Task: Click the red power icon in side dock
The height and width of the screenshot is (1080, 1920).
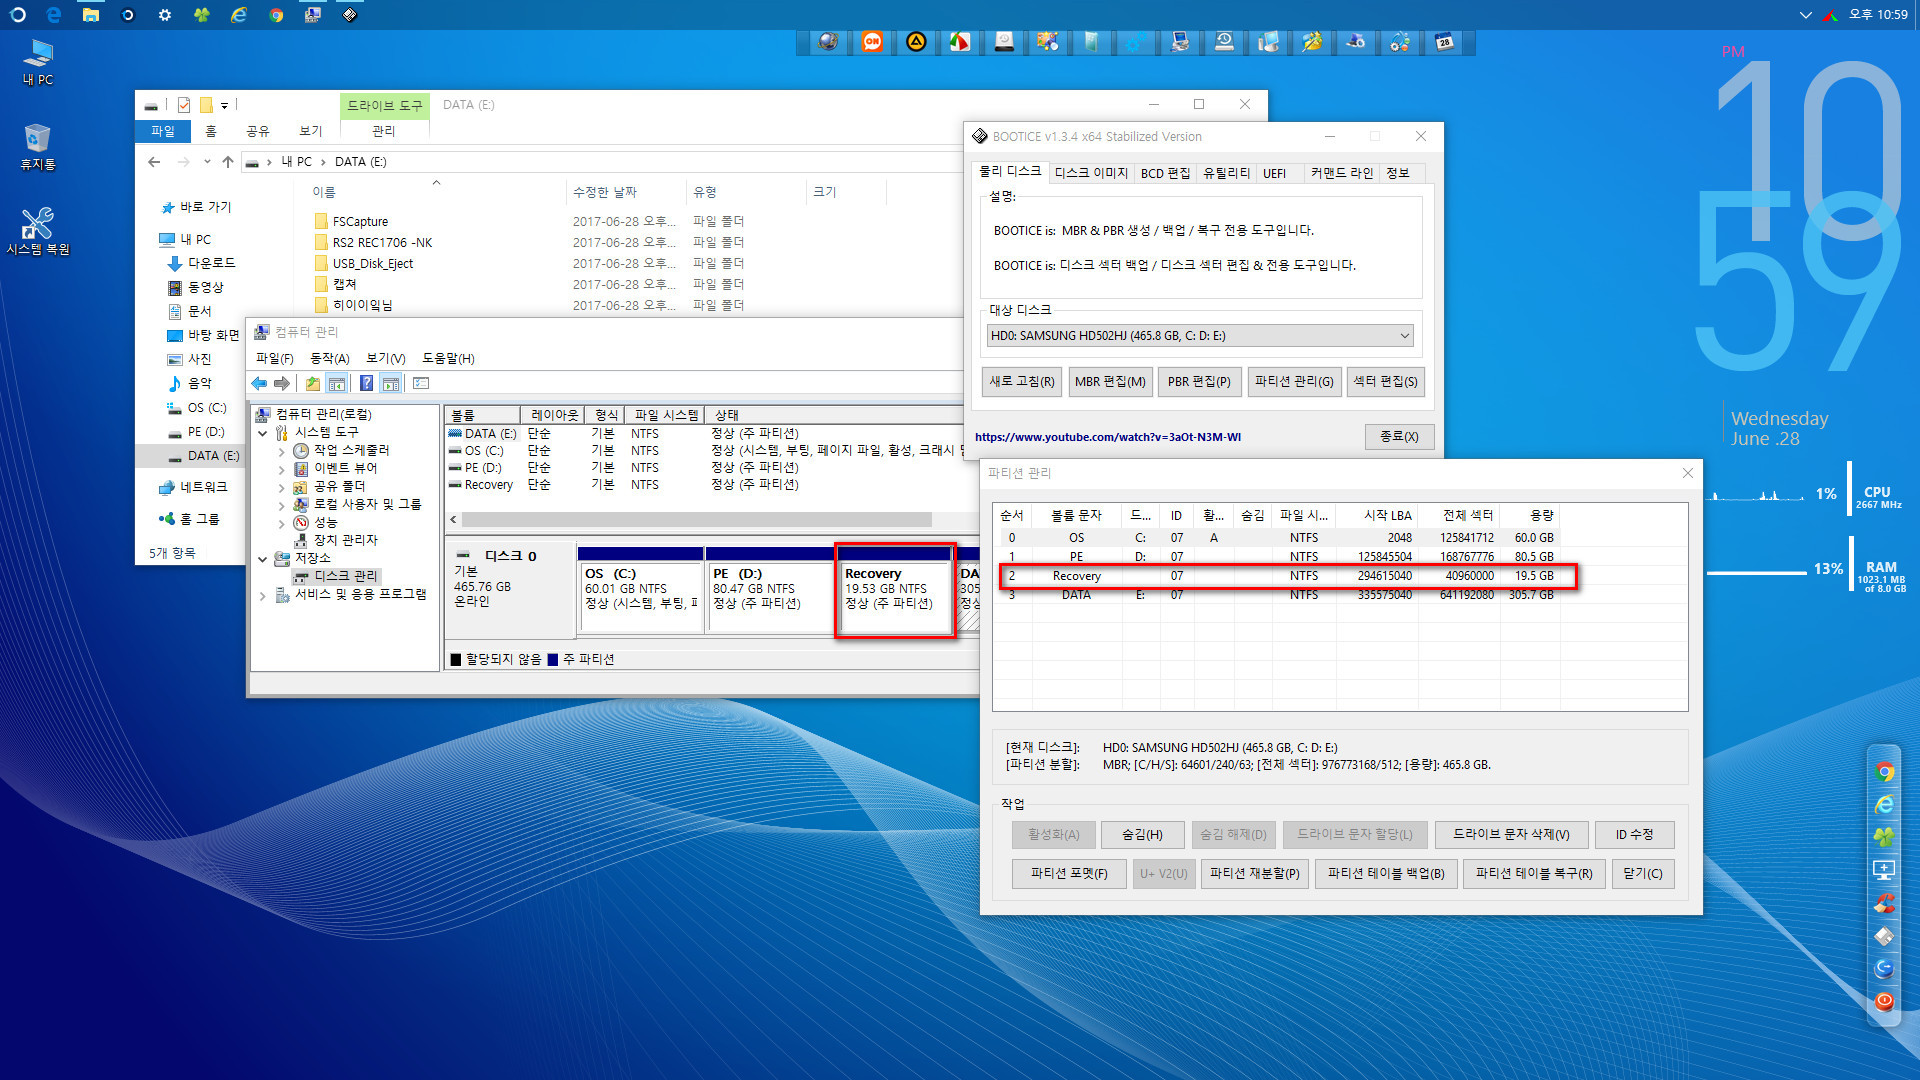Action: coord(1885,1000)
